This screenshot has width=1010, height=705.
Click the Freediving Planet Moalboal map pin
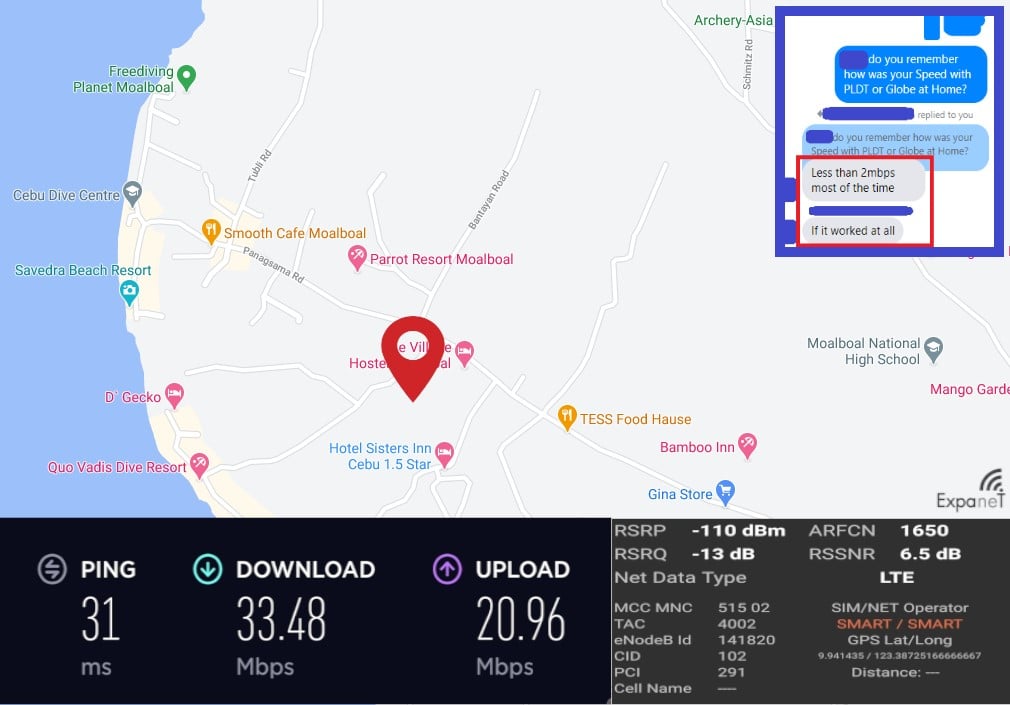tap(186, 77)
